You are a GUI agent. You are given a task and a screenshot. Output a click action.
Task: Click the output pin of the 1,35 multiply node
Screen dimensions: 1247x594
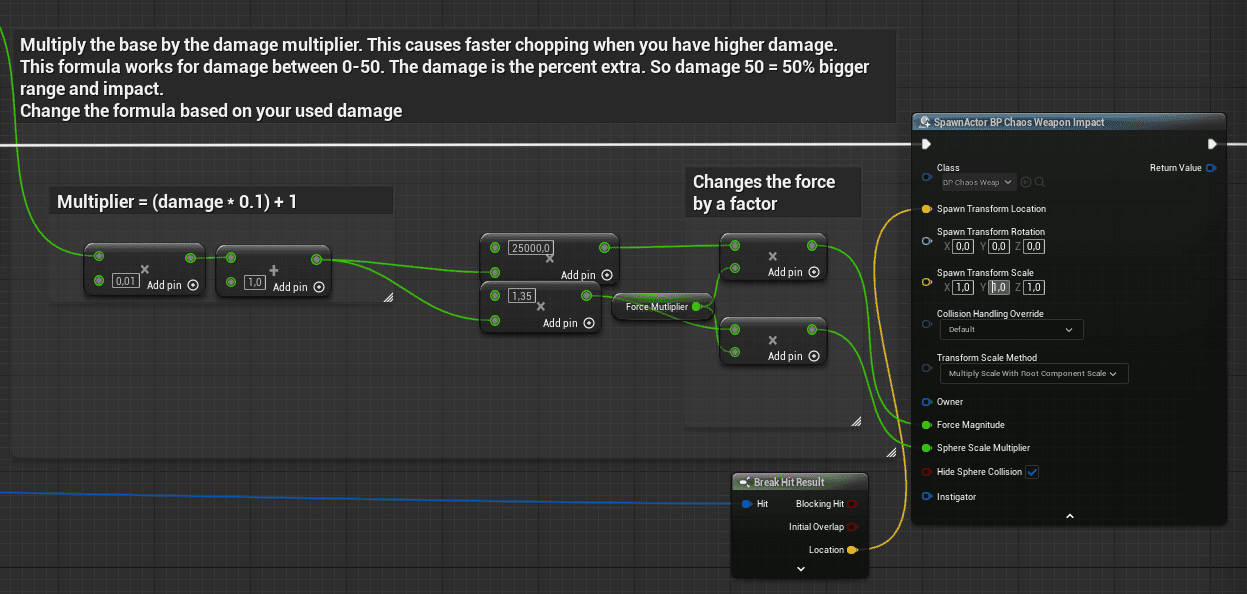pyautogui.click(x=587, y=295)
